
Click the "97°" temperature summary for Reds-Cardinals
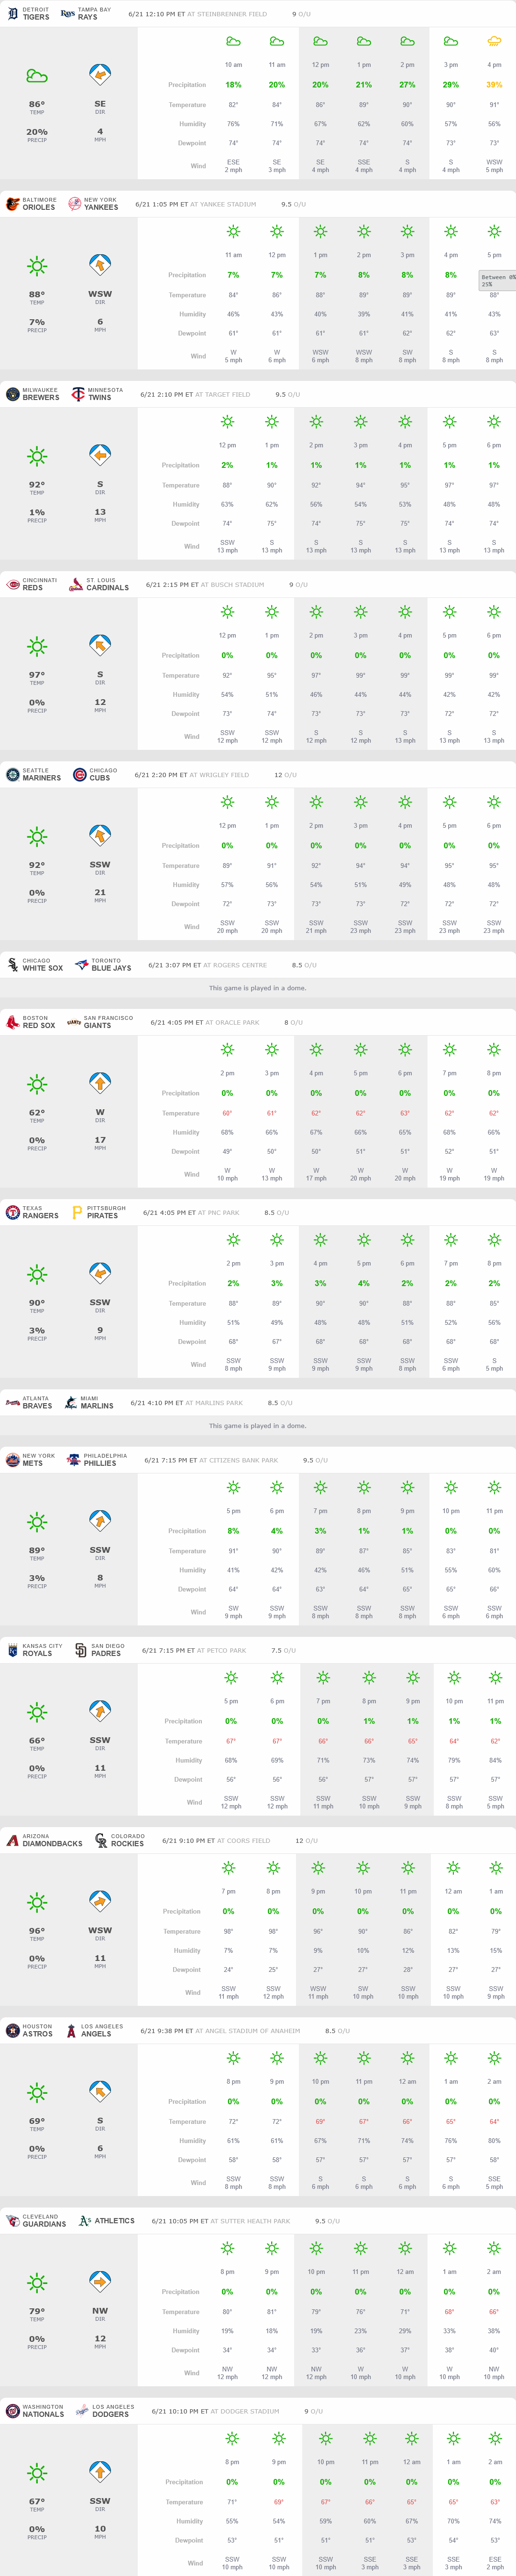click(x=37, y=675)
